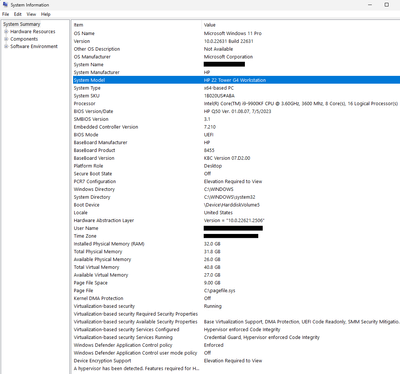
Task: Select the Locale row
Action: 236,213
